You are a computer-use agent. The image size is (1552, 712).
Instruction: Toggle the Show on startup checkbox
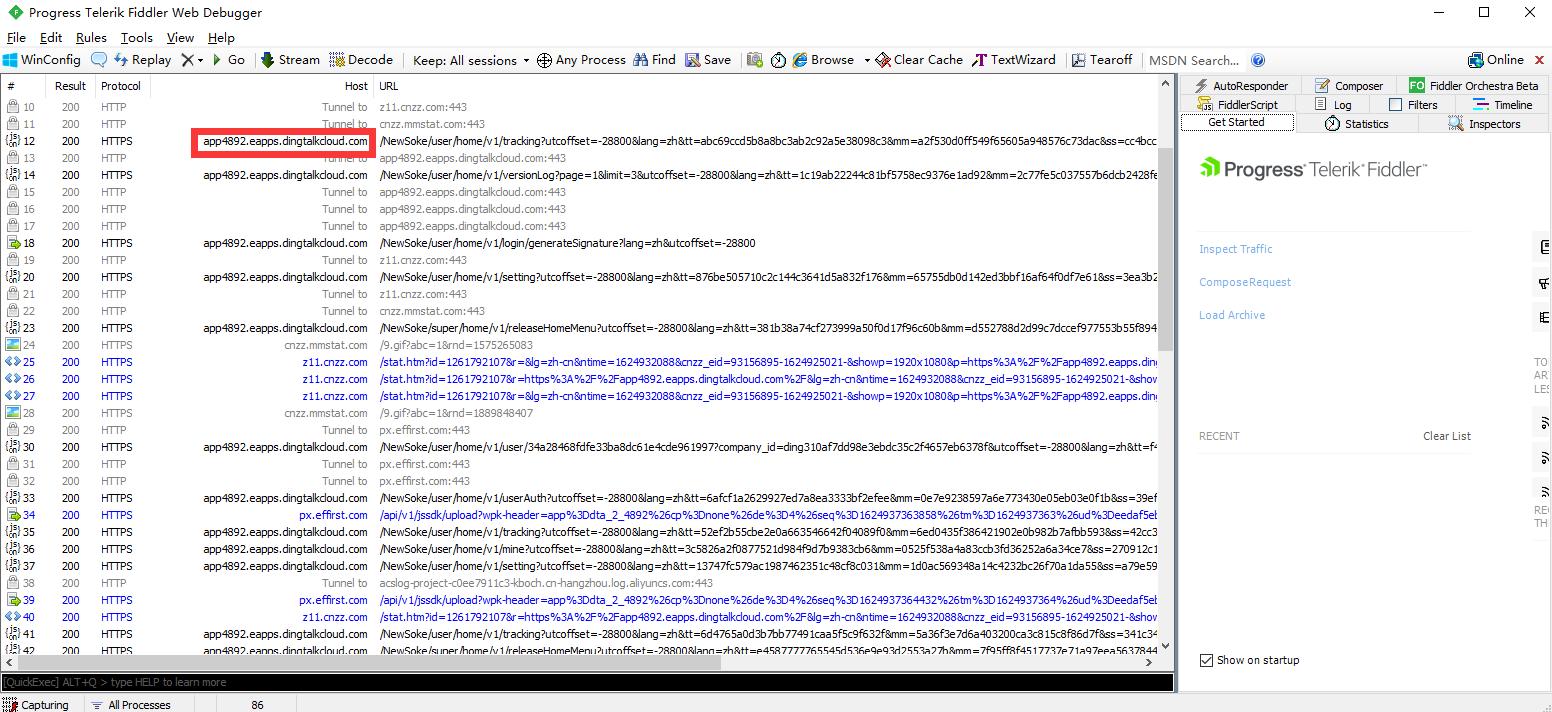(x=1206, y=660)
